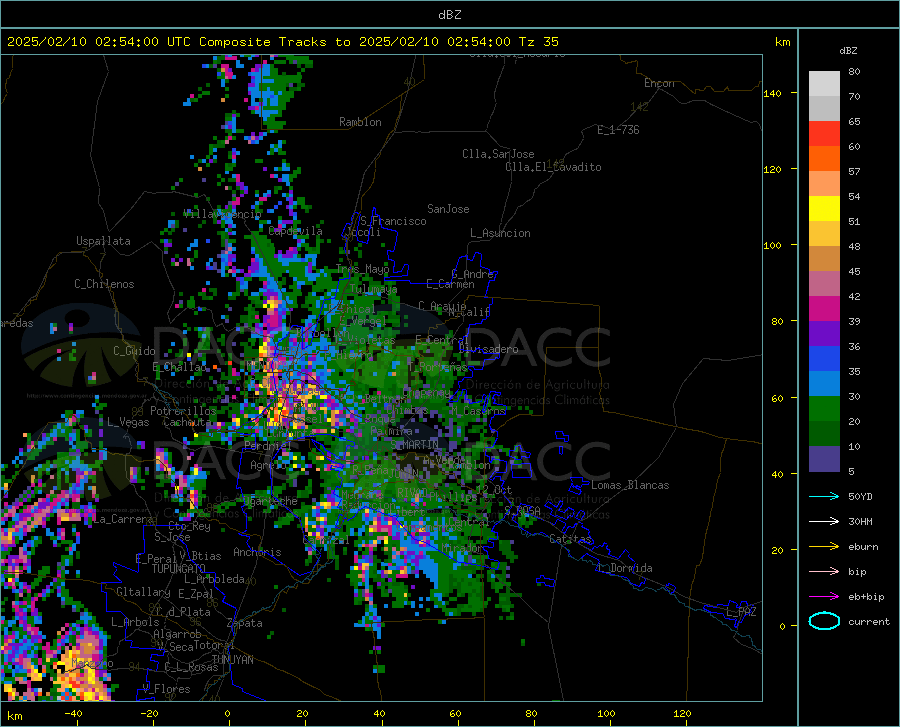Select the magenta 39-42 dBZ swatch
Viewport: 900px width, 727px height.
(x=824, y=309)
